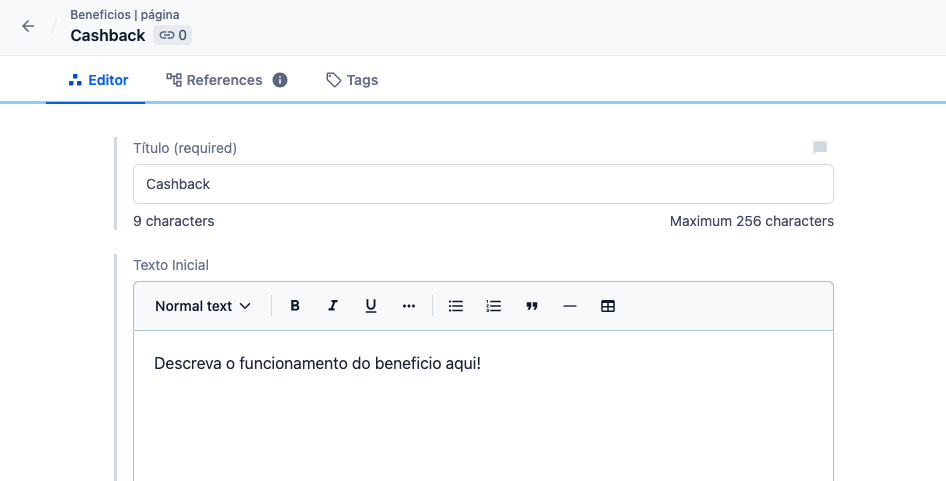Open the incoming links count badge
The image size is (946, 481).
pos(172,35)
